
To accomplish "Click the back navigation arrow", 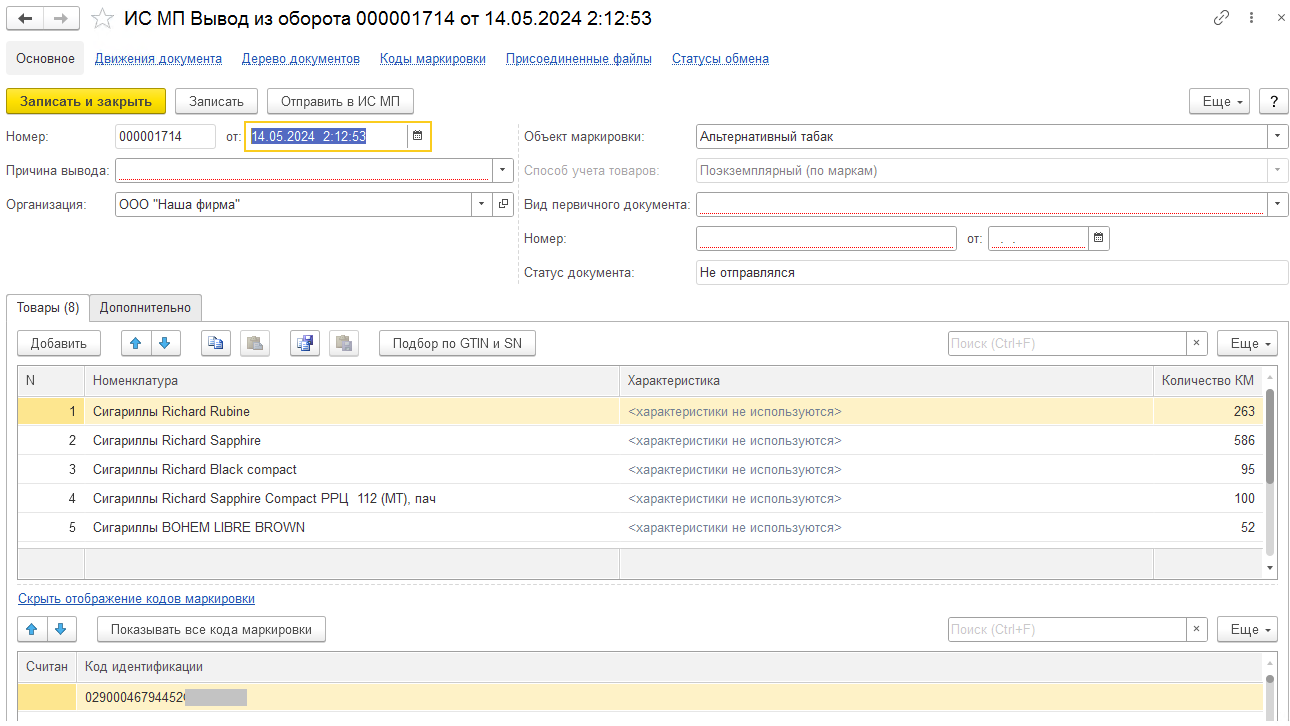I will [26, 19].
